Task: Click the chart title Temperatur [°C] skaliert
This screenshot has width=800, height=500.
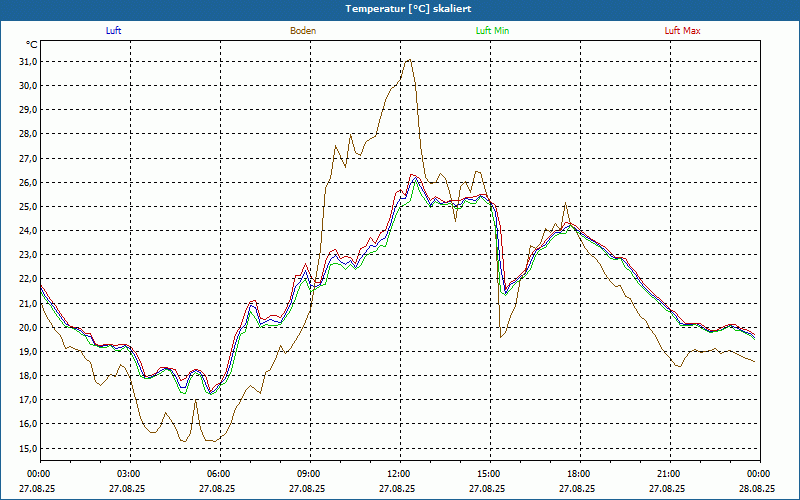Action: 400,8
